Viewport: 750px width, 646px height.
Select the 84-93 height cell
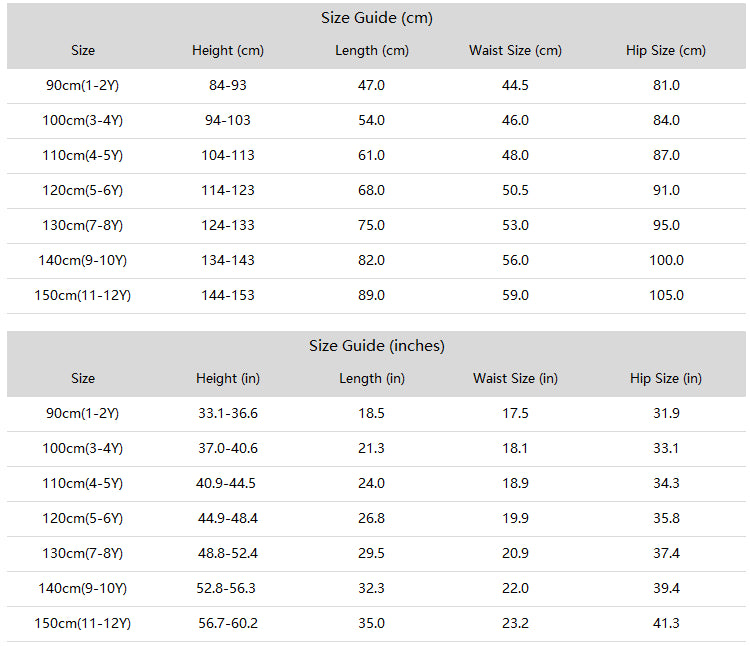(228, 85)
